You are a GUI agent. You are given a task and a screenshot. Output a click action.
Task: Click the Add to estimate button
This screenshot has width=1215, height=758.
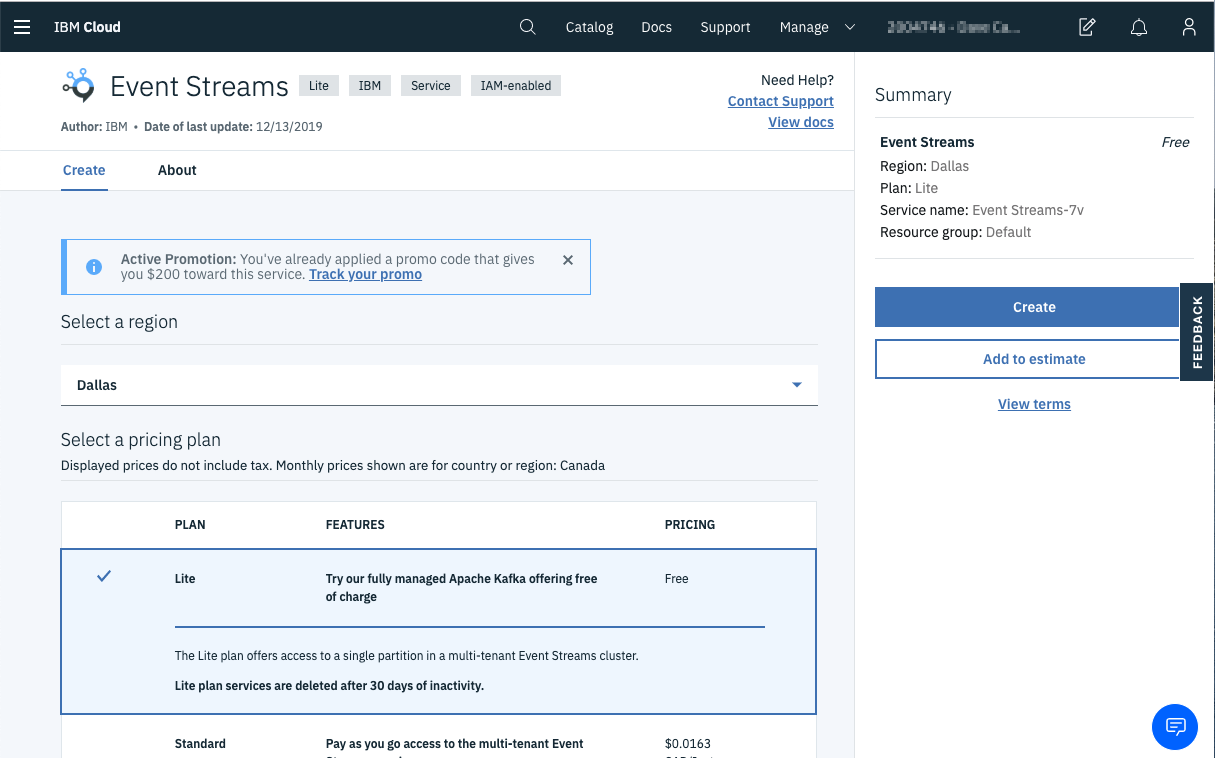(1034, 359)
